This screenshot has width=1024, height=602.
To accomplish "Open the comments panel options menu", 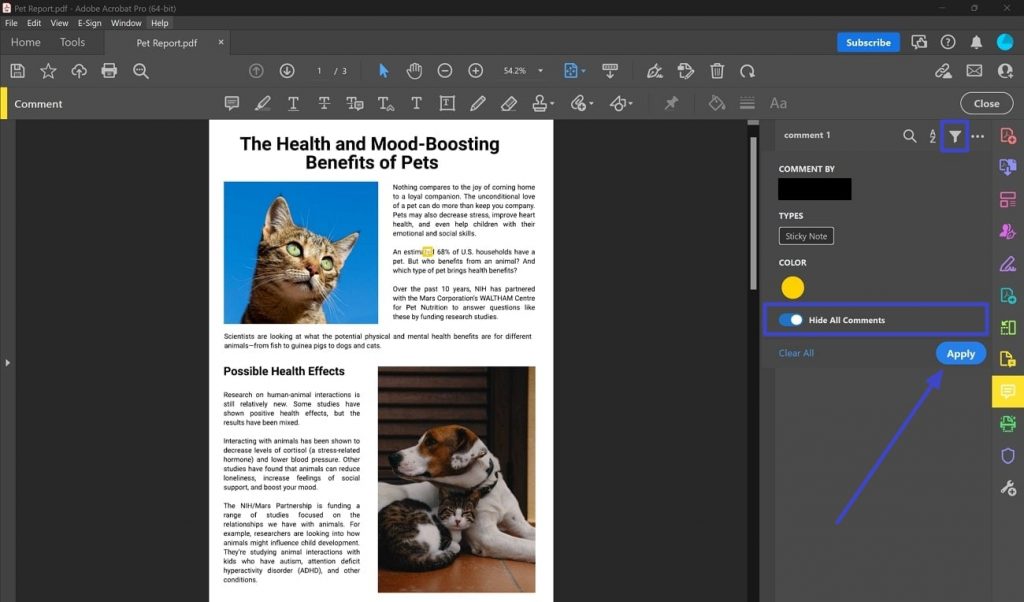I will pos(978,135).
